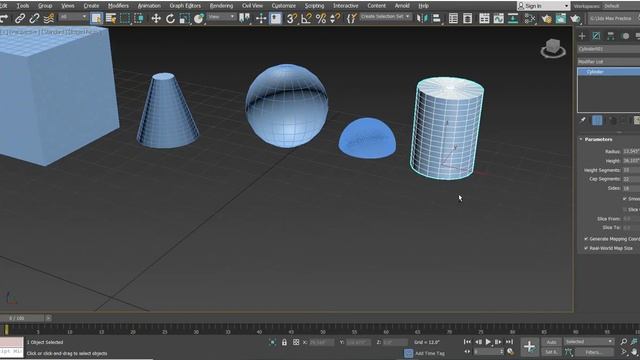
Task: Click Select and Place tool icon
Action: click(x=198, y=18)
